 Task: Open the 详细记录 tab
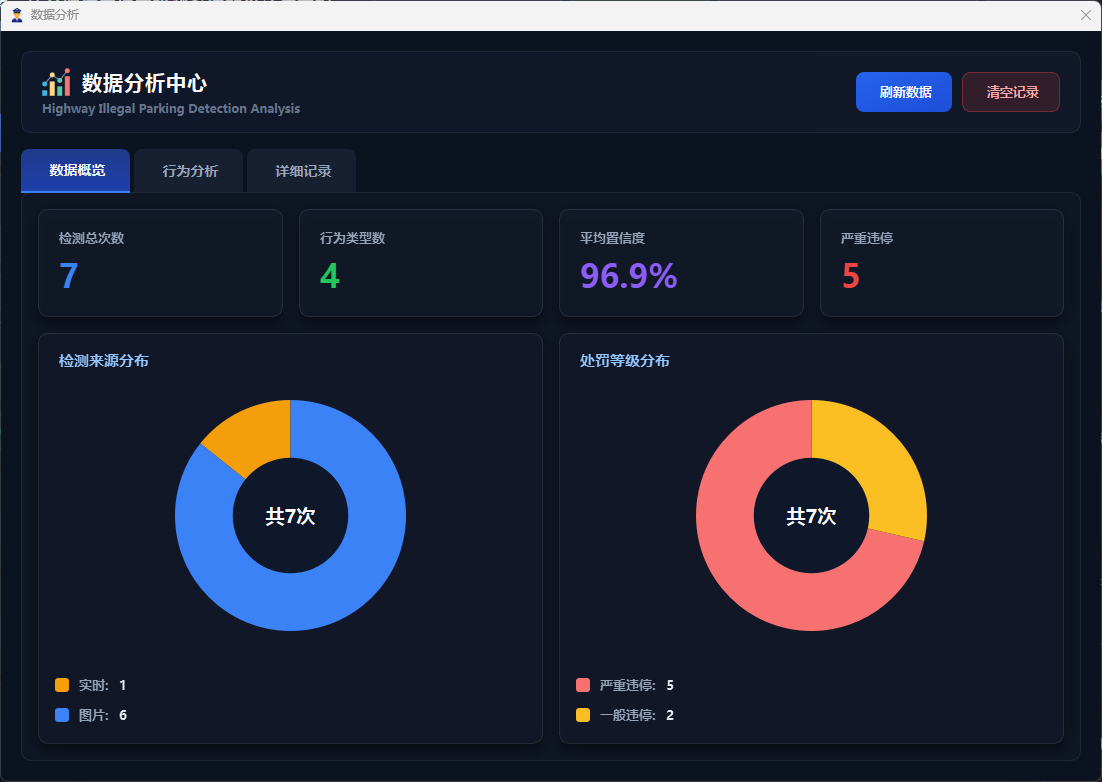[x=302, y=171]
